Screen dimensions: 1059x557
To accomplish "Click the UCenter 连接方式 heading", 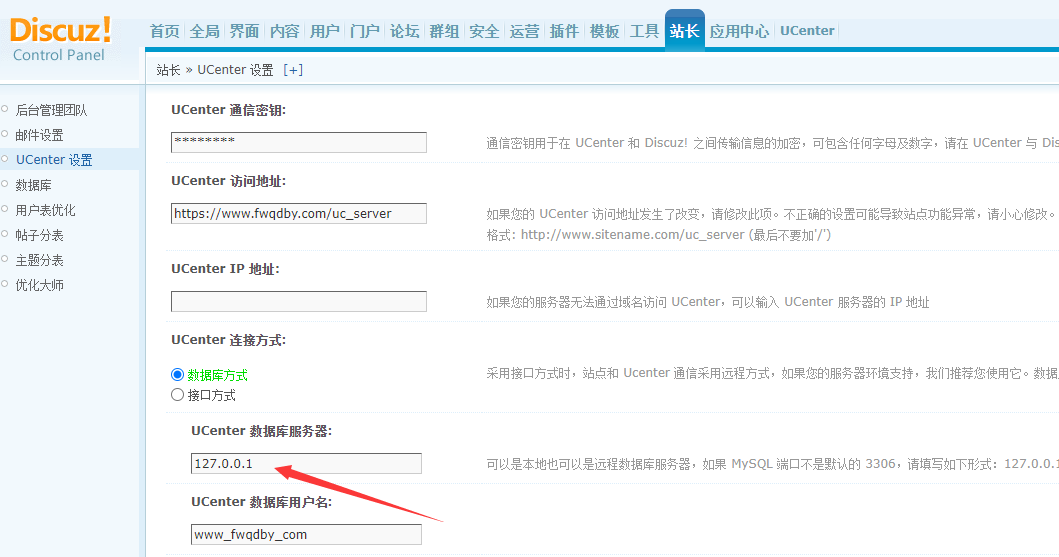I will point(228,340).
